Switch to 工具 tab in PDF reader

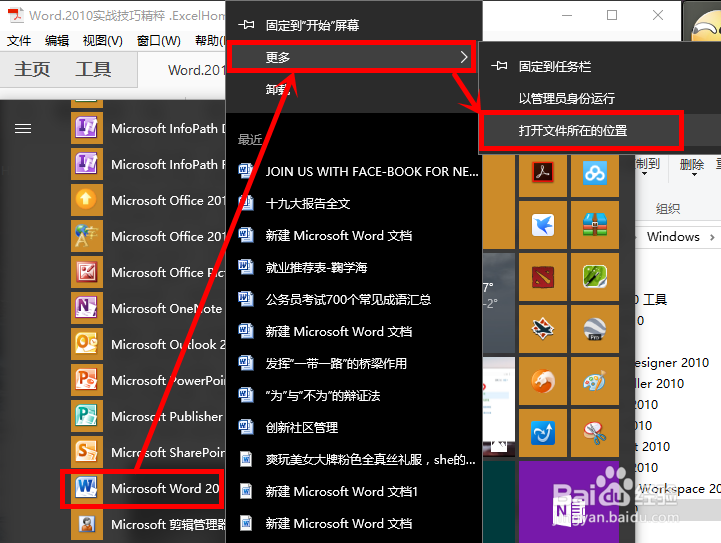tap(93, 69)
